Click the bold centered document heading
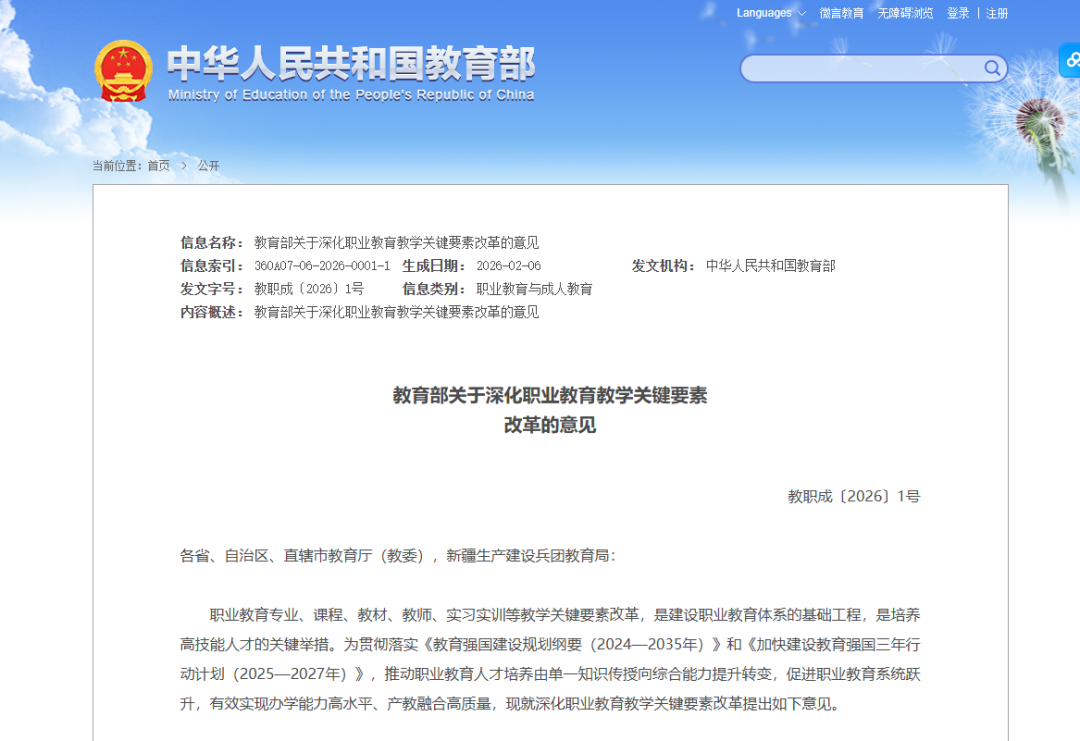Viewport: 1080px width, 741px height. 549,396
